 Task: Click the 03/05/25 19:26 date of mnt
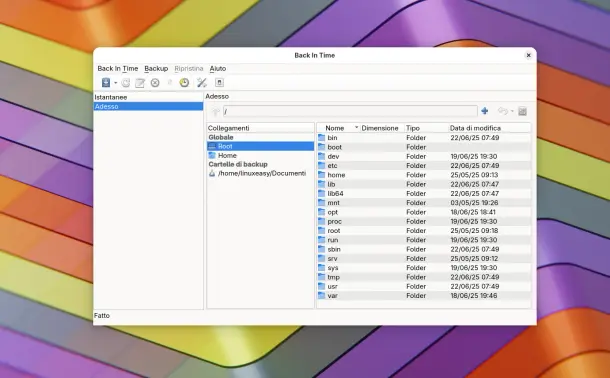[474, 203]
